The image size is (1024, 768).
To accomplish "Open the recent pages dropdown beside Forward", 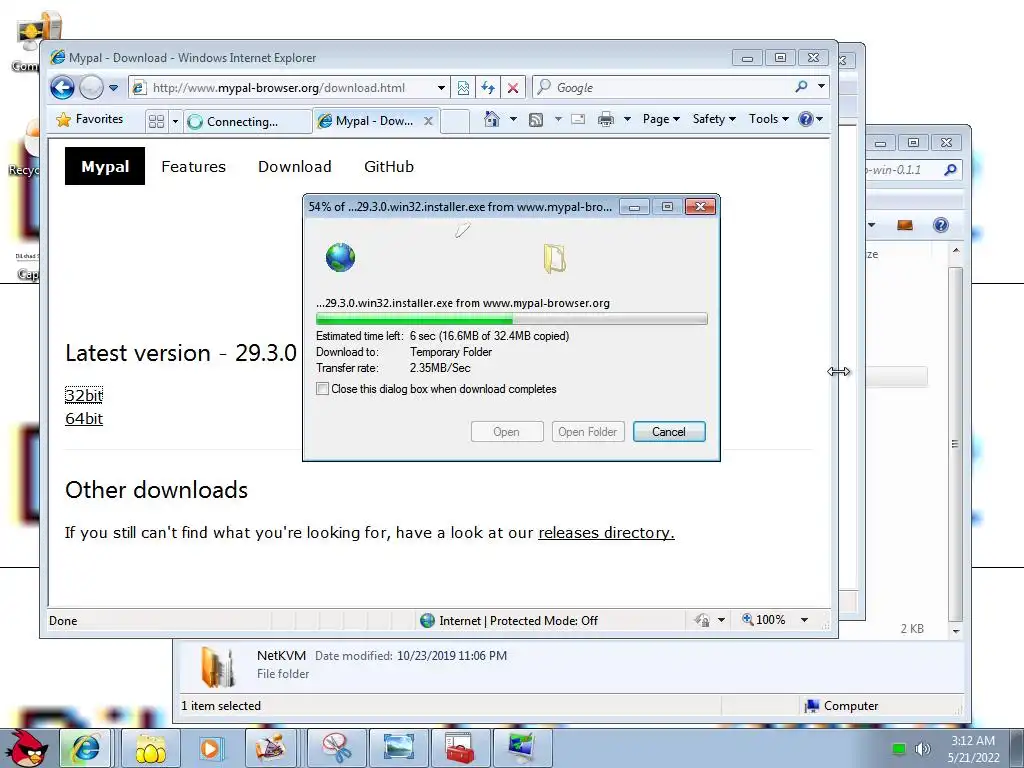I will tap(114, 88).
